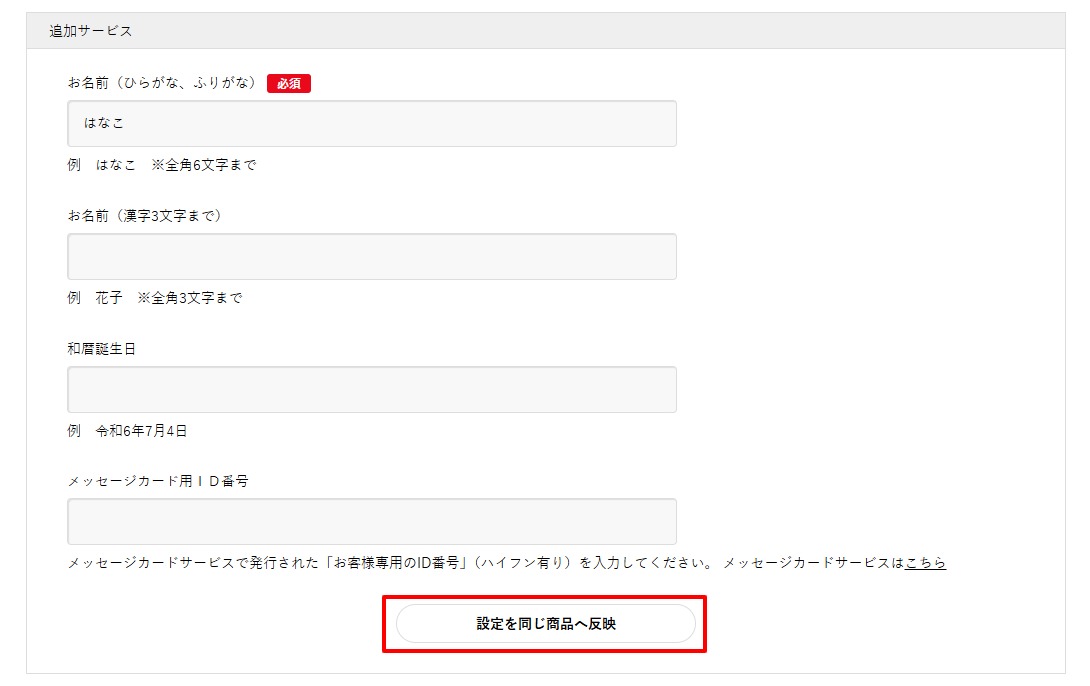Click the 和暦誕生日 label text
This screenshot has height=686, width=1090.
(101, 349)
